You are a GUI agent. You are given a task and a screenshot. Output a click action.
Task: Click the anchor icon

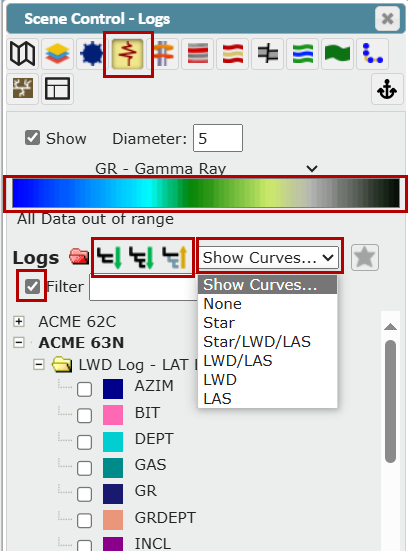click(387, 89)
